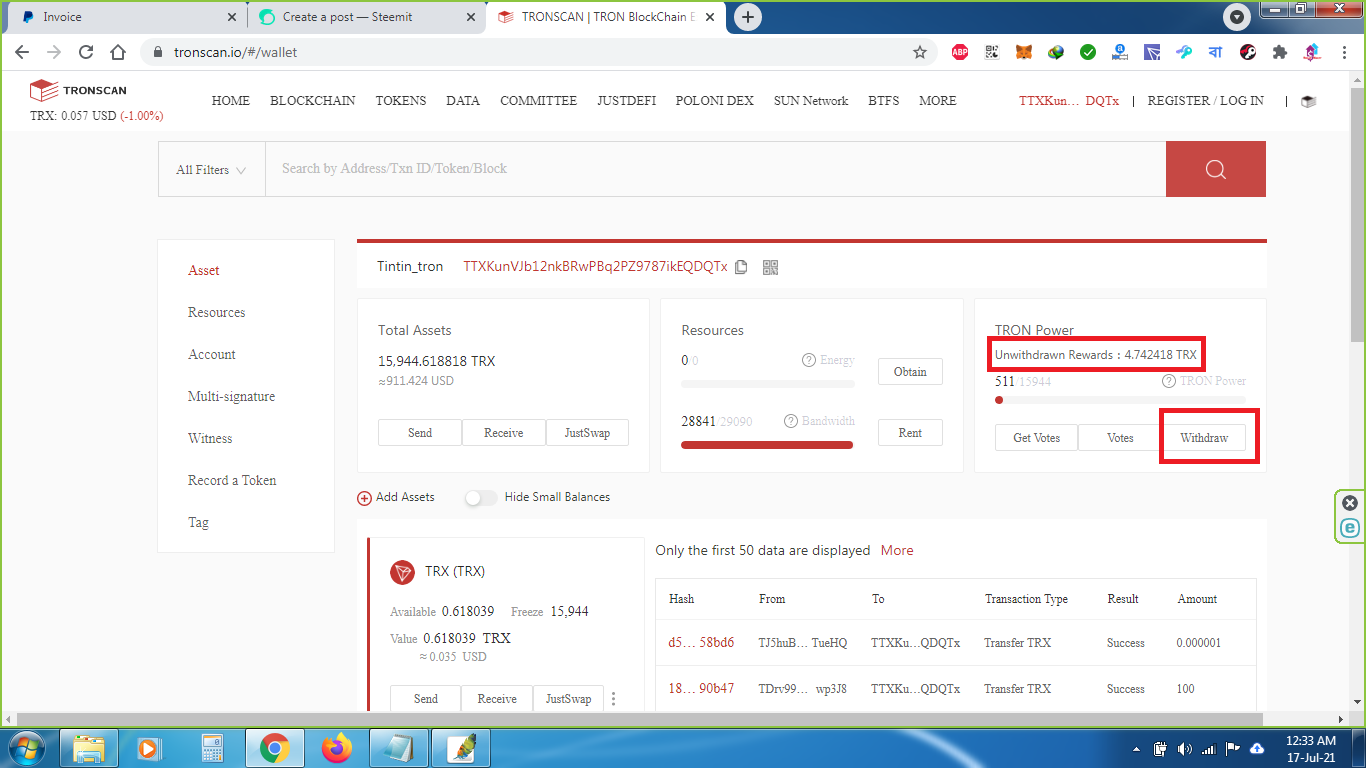Click the red search magnifier button
The image size is (1366, 768).
click(1215, 169)
